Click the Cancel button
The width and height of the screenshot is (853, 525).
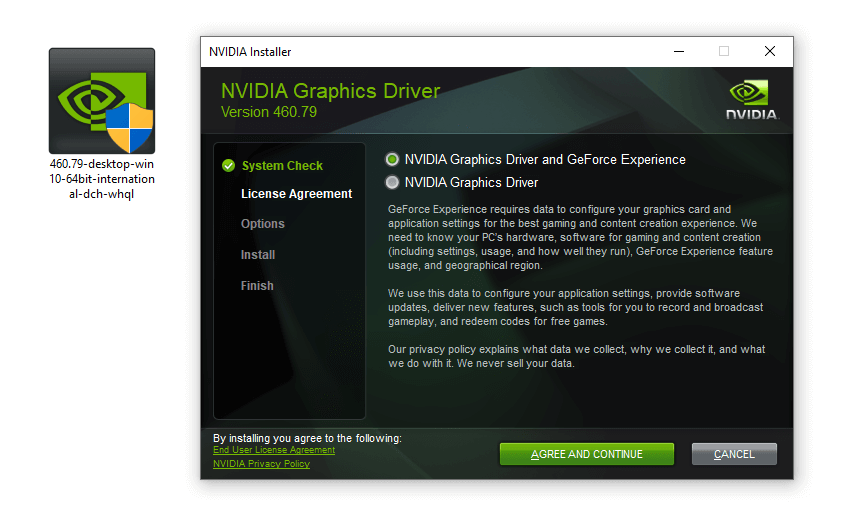pos(734,454)
